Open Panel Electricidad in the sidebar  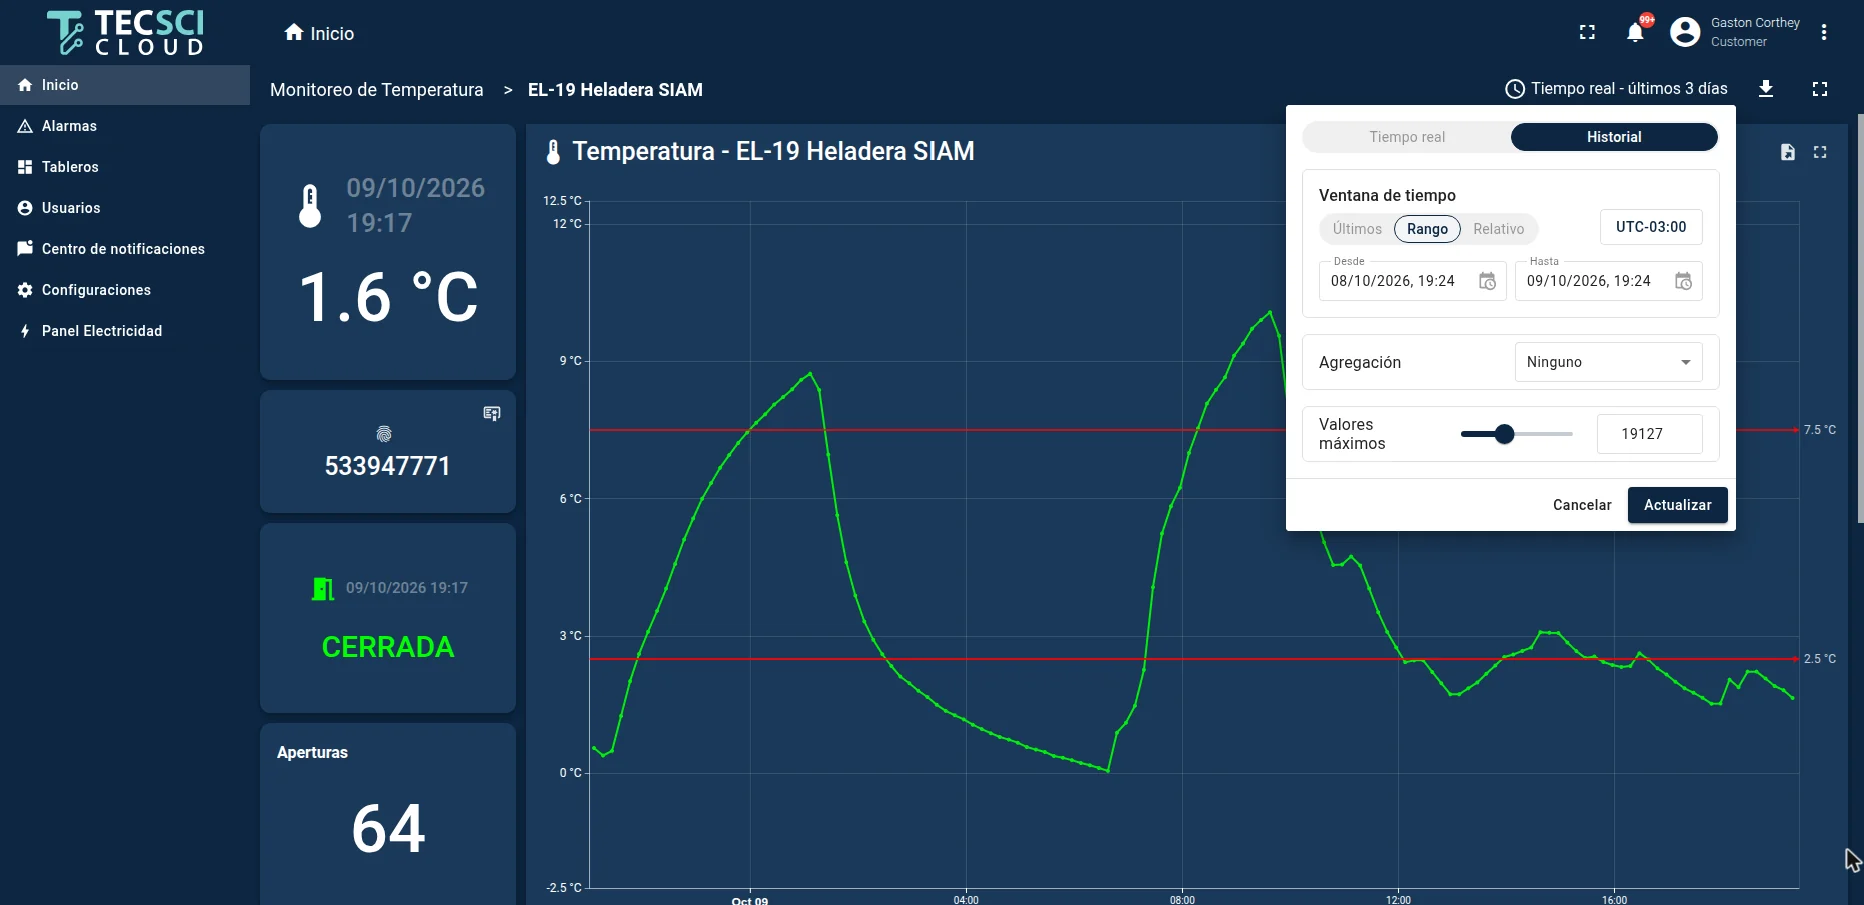125,331
